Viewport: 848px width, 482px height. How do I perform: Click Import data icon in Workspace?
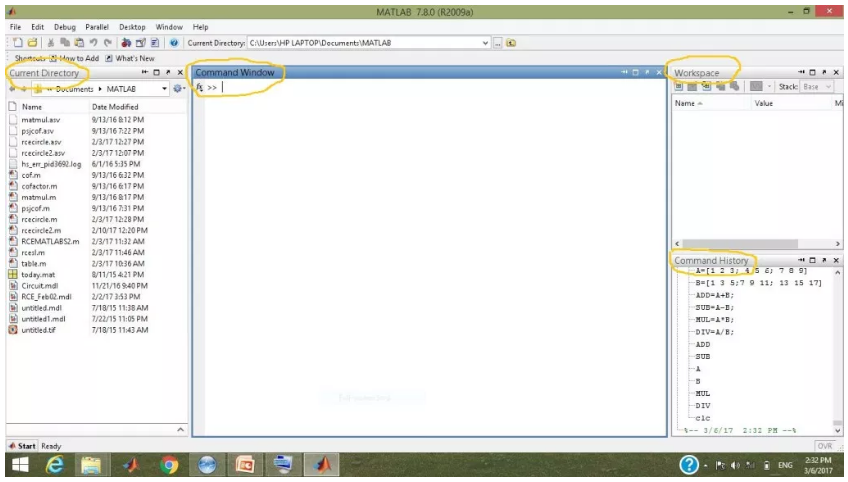(x=706, y=87)
